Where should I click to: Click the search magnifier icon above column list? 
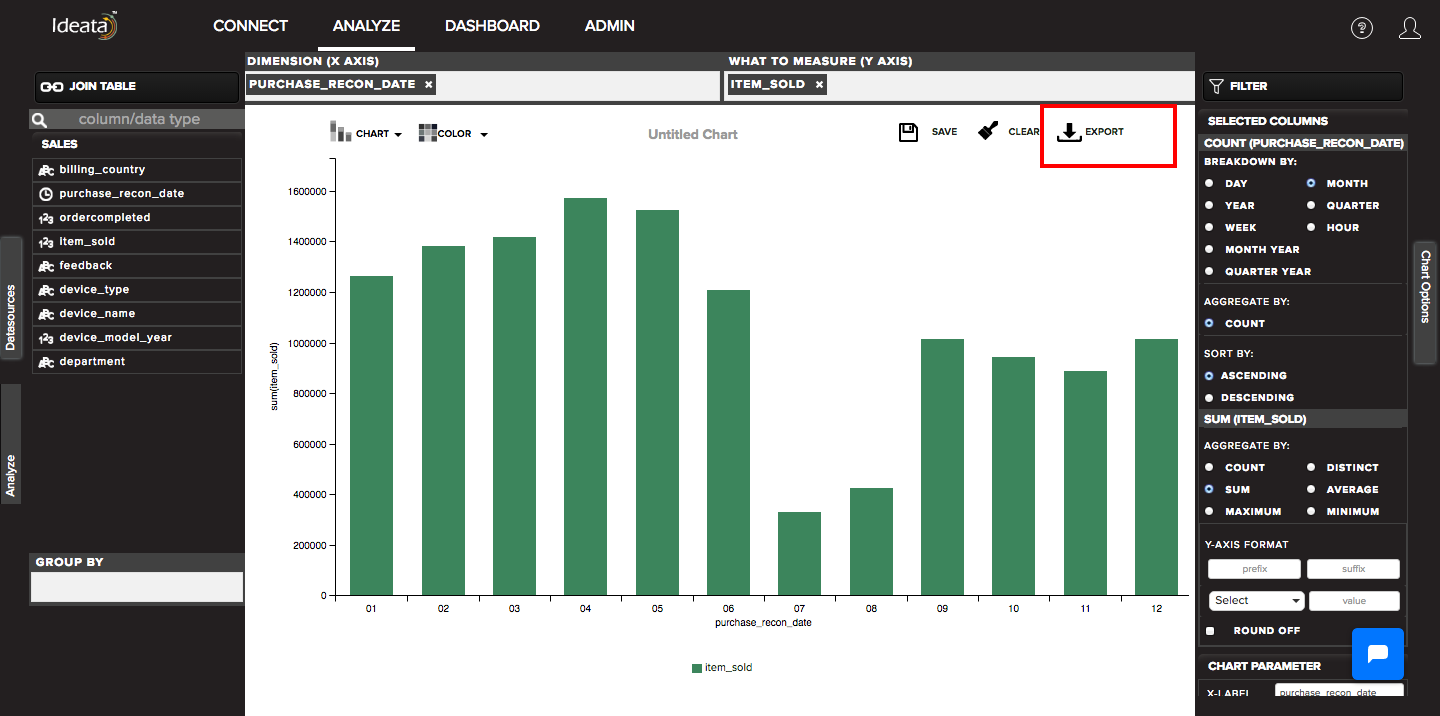[39, 118]
